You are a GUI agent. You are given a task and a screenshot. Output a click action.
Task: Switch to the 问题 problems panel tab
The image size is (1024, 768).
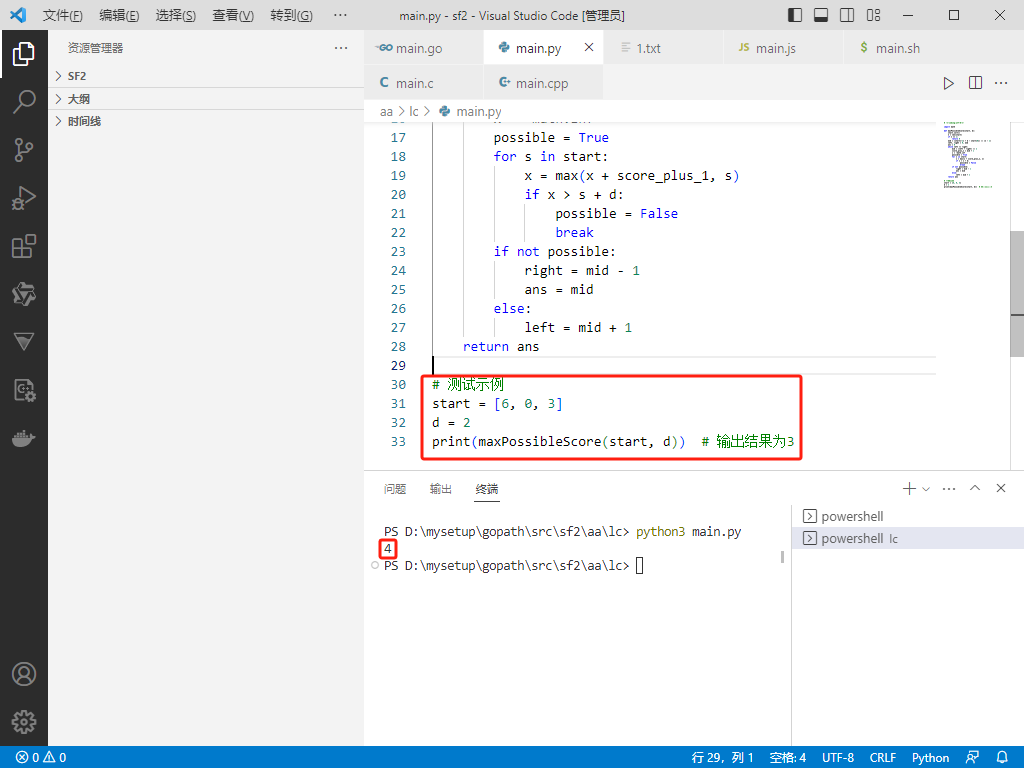(x=394, y=488)
